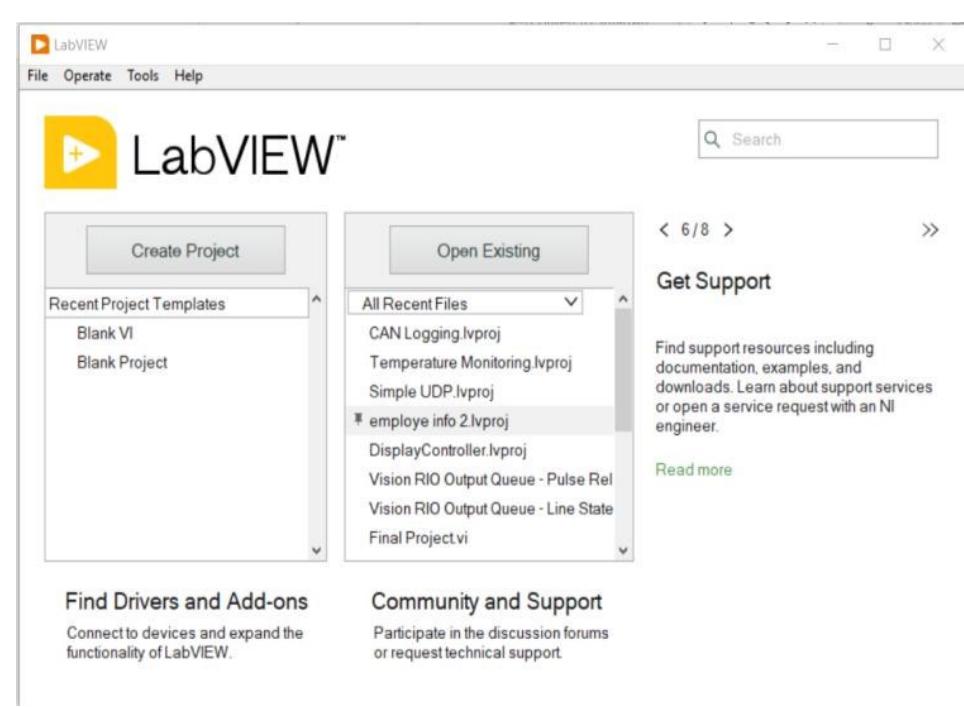Click up arrow of recent files scrollbar
The width and height of the screenshot is (964, 707).
[623, 299]
